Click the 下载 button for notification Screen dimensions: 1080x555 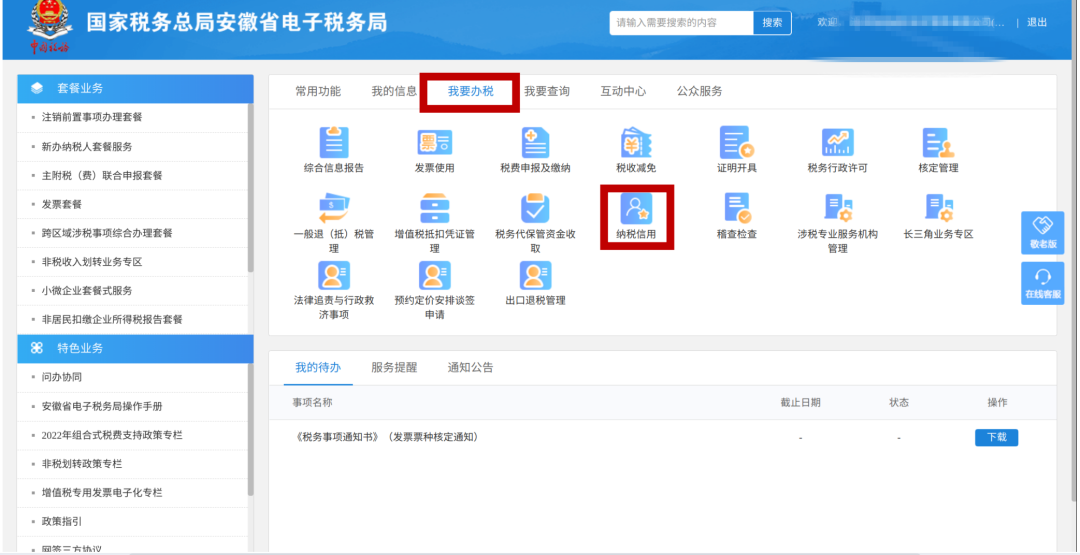(996, 437)
